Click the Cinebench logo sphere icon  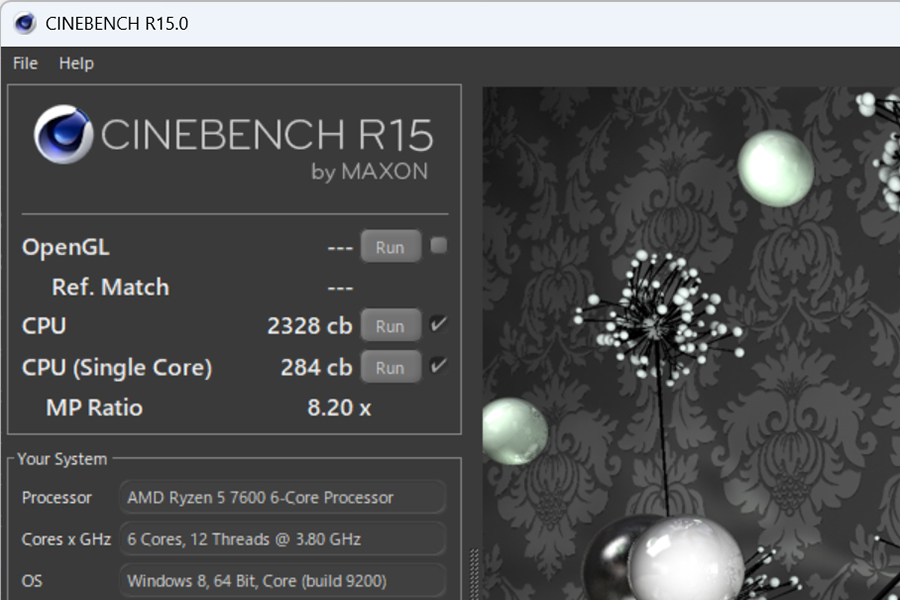[x=63, y=134]
